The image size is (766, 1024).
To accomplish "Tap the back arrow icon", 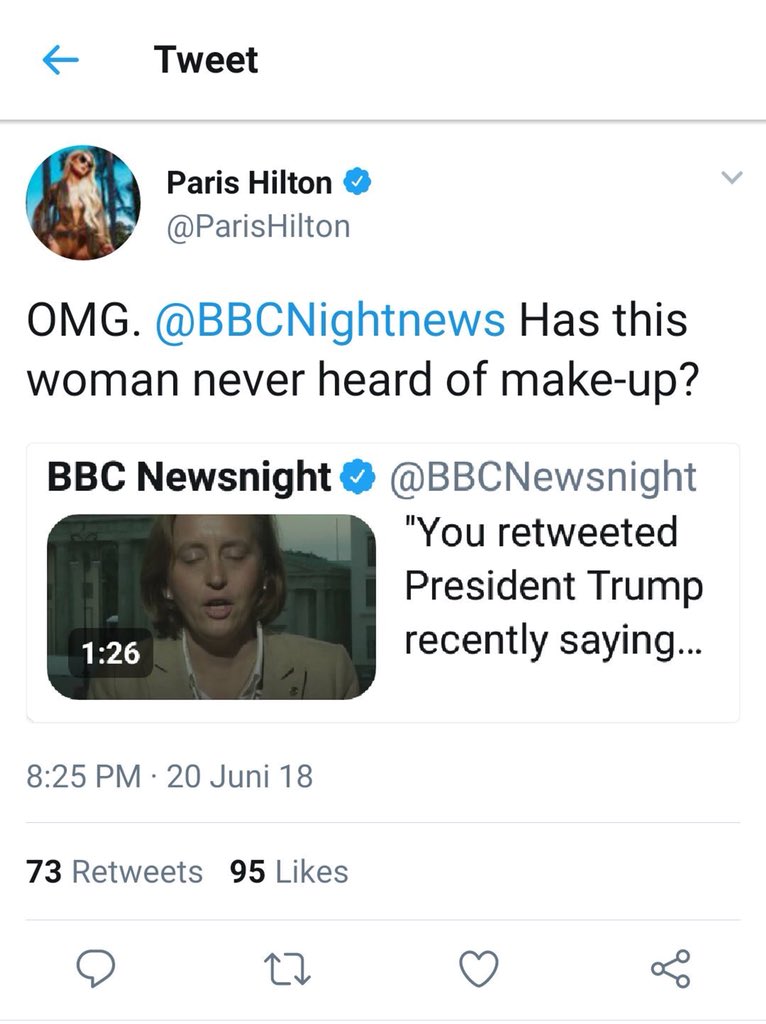I will tap(61, 61).
